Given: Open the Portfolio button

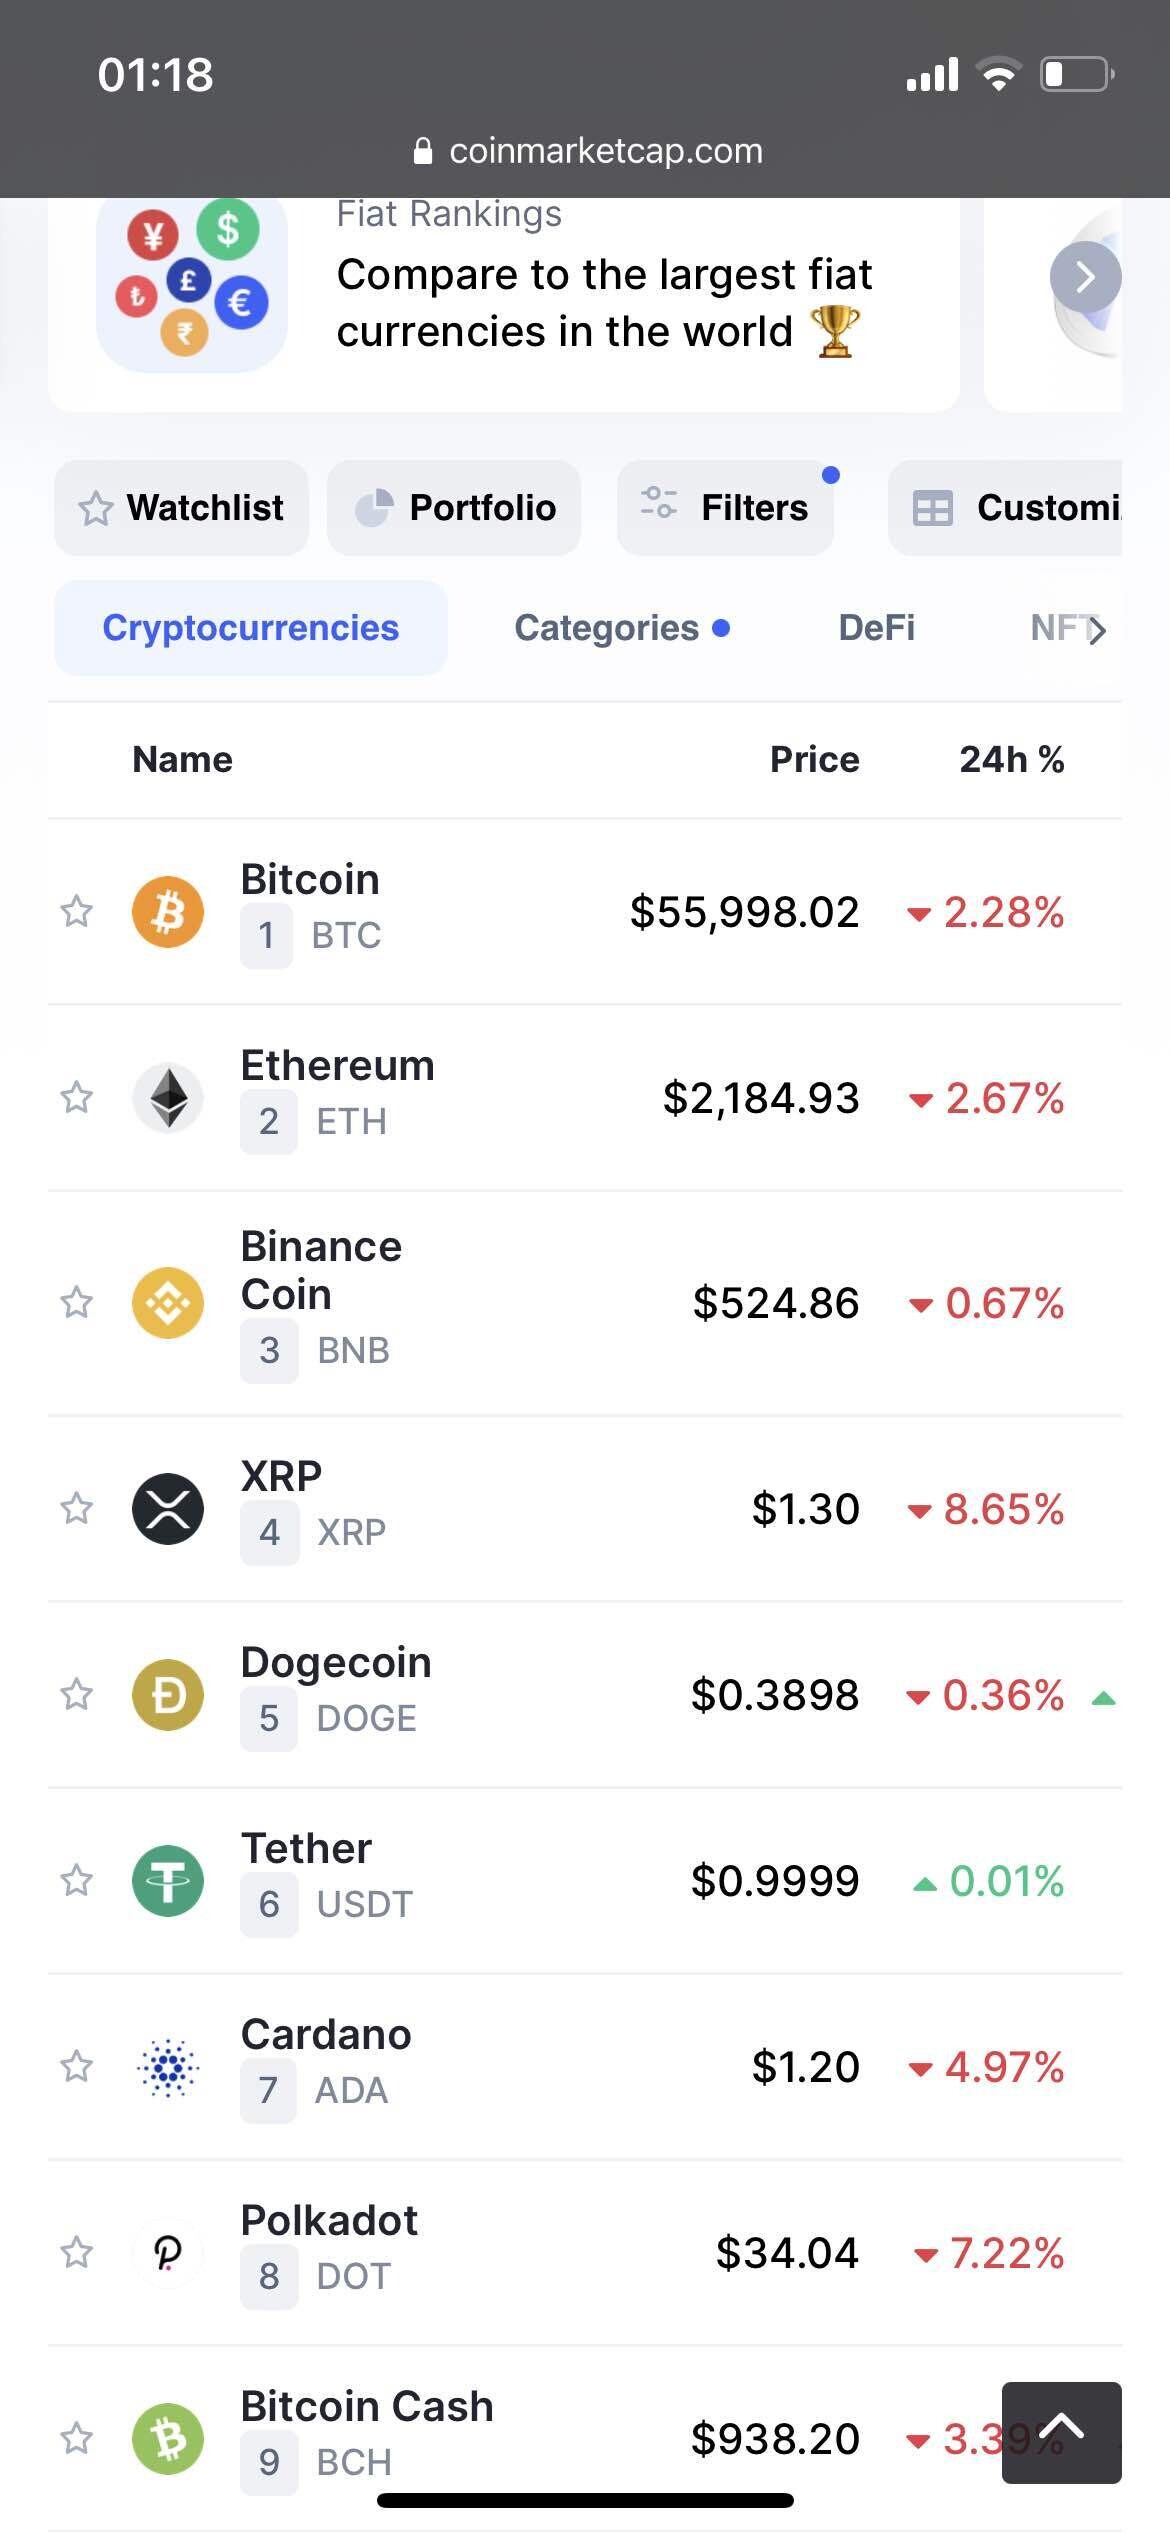Looking at the screenshot, I should pyautogui.click(x=454, y=508).
